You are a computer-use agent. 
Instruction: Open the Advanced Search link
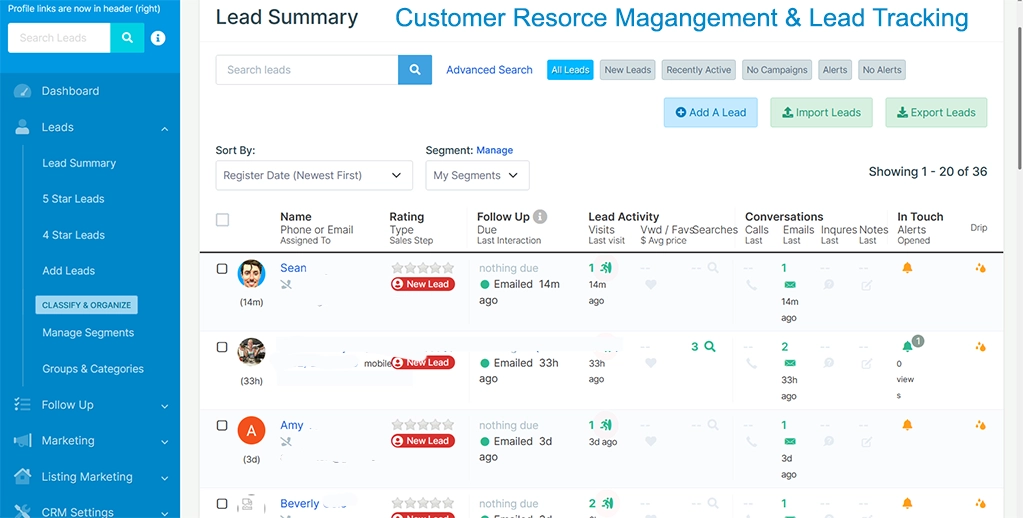click(x=489, y=70)
